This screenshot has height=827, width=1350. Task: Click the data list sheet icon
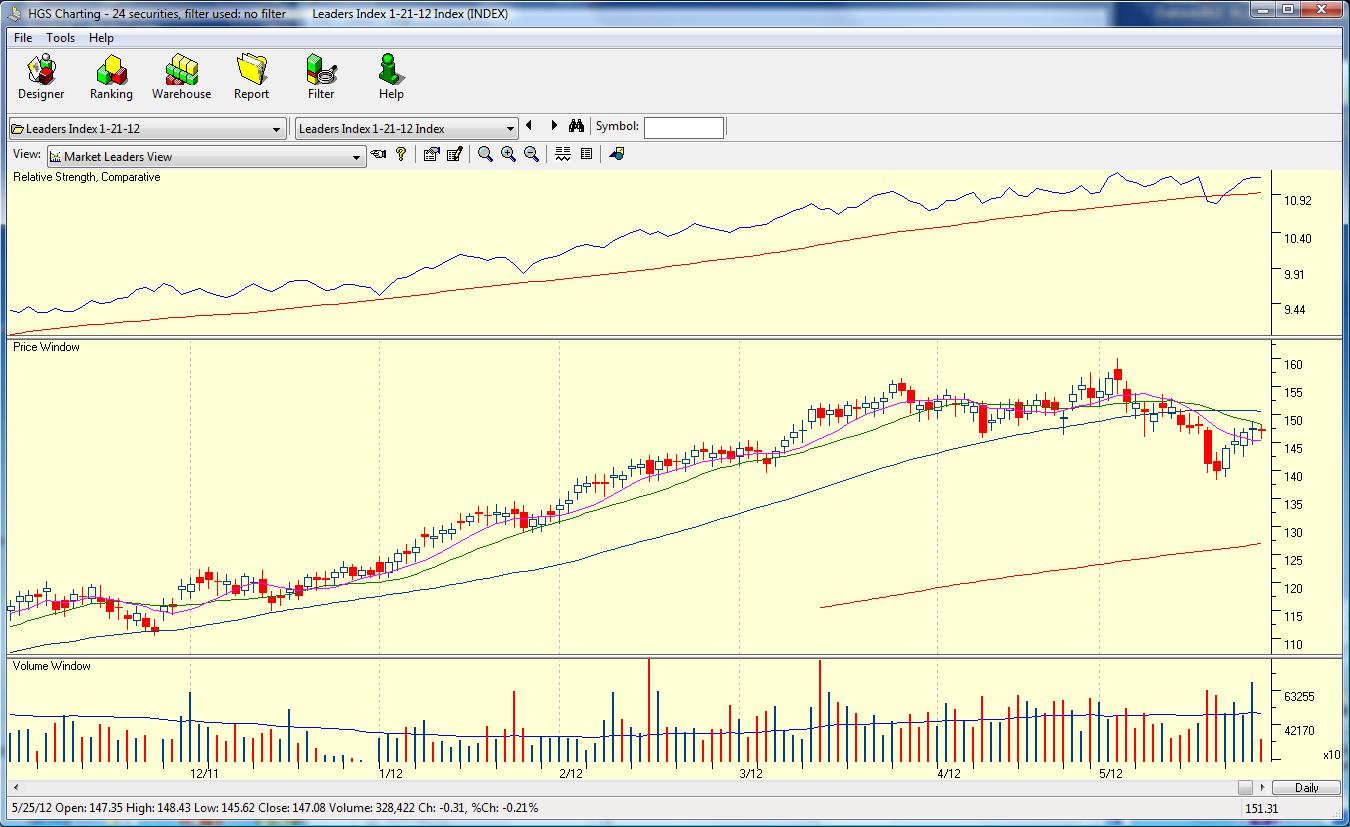click(586, 154)
